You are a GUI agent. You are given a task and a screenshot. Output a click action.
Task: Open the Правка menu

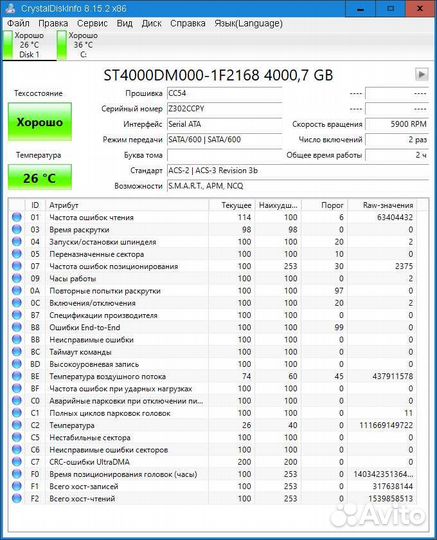click(x=53, y=23)
